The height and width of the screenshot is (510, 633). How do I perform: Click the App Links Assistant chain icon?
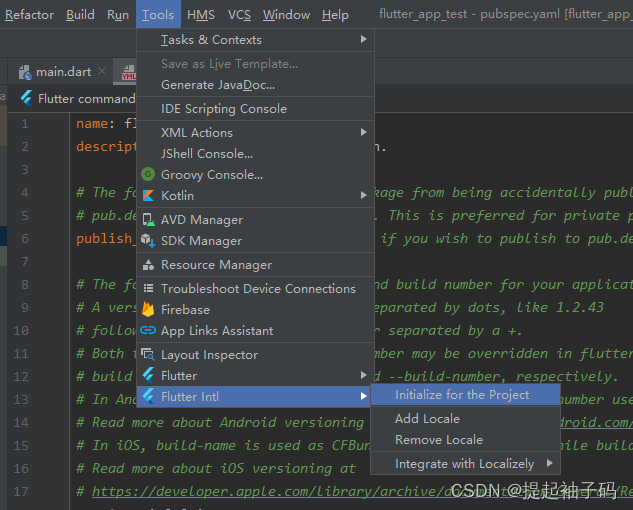tap(148, 331)
